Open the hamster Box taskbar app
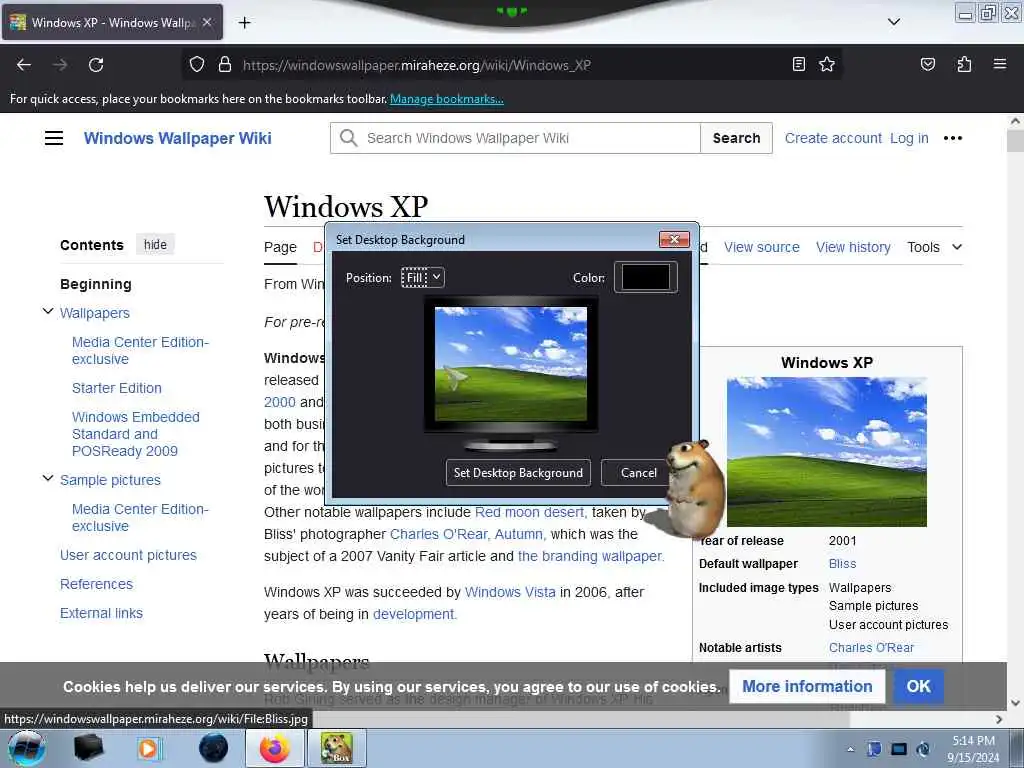 point(336,748)
